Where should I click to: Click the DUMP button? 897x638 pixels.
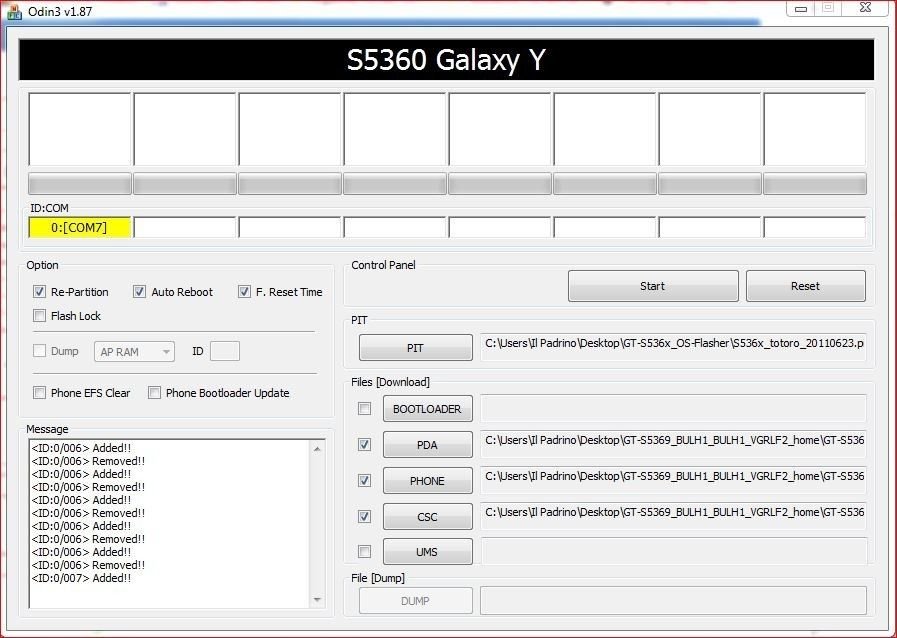click(416, 601)
